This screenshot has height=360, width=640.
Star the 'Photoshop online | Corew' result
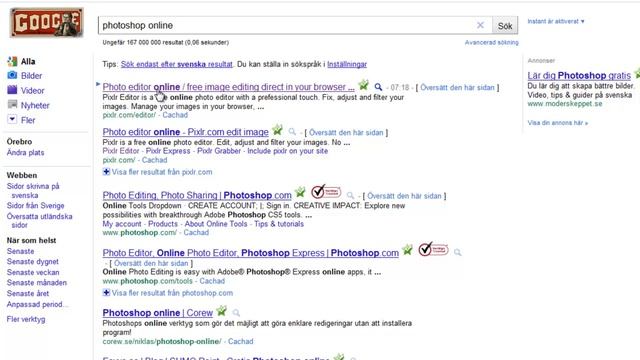[222, 311]
